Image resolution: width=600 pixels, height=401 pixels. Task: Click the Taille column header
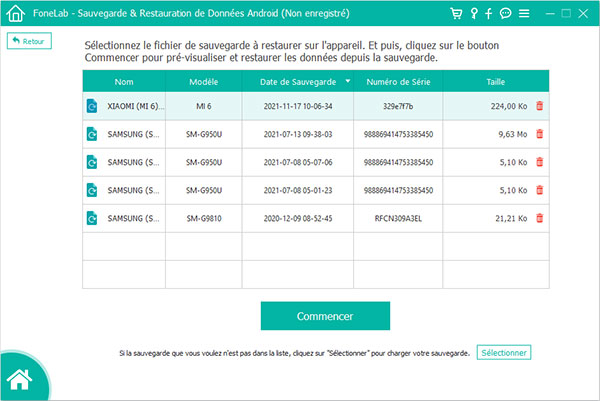tap(496, 81)
